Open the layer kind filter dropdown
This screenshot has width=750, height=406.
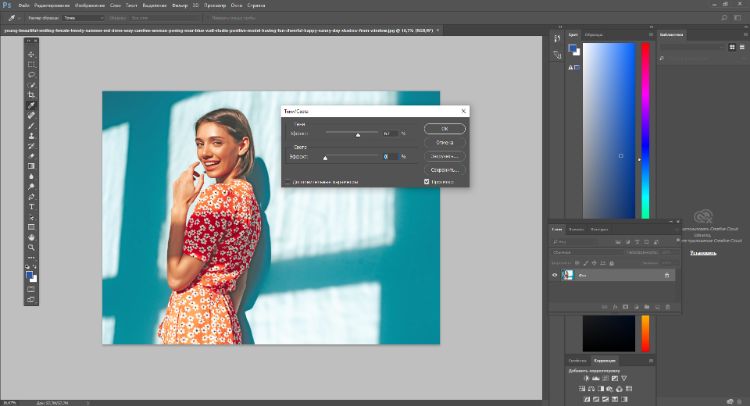575,242
